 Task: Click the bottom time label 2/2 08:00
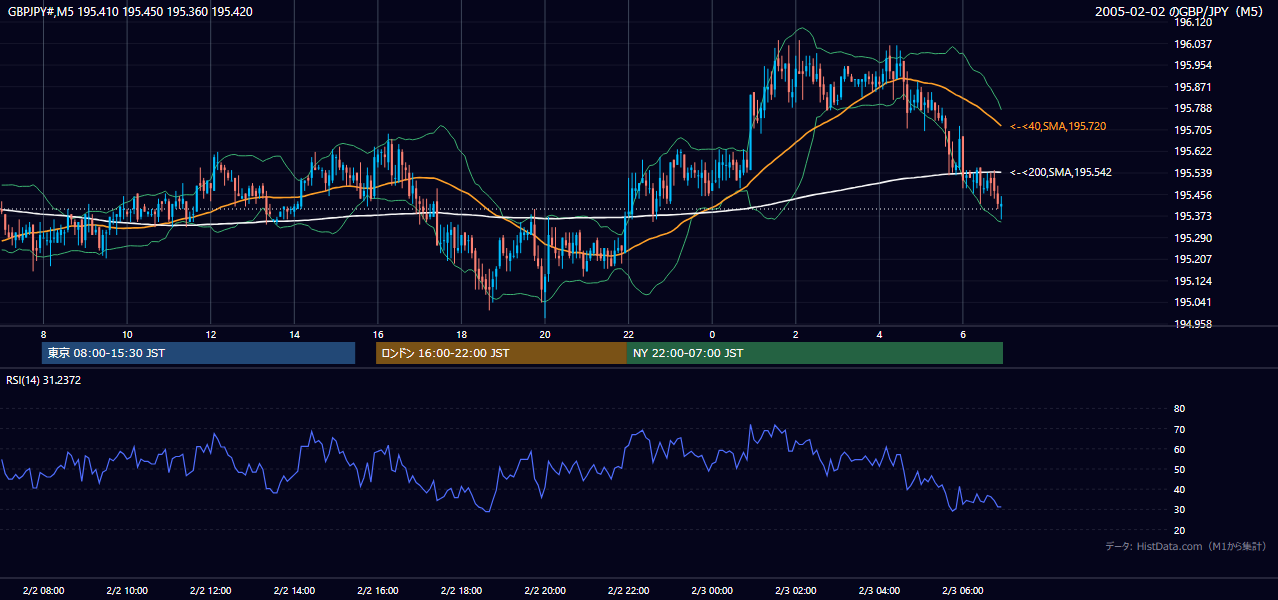(43, 591)
